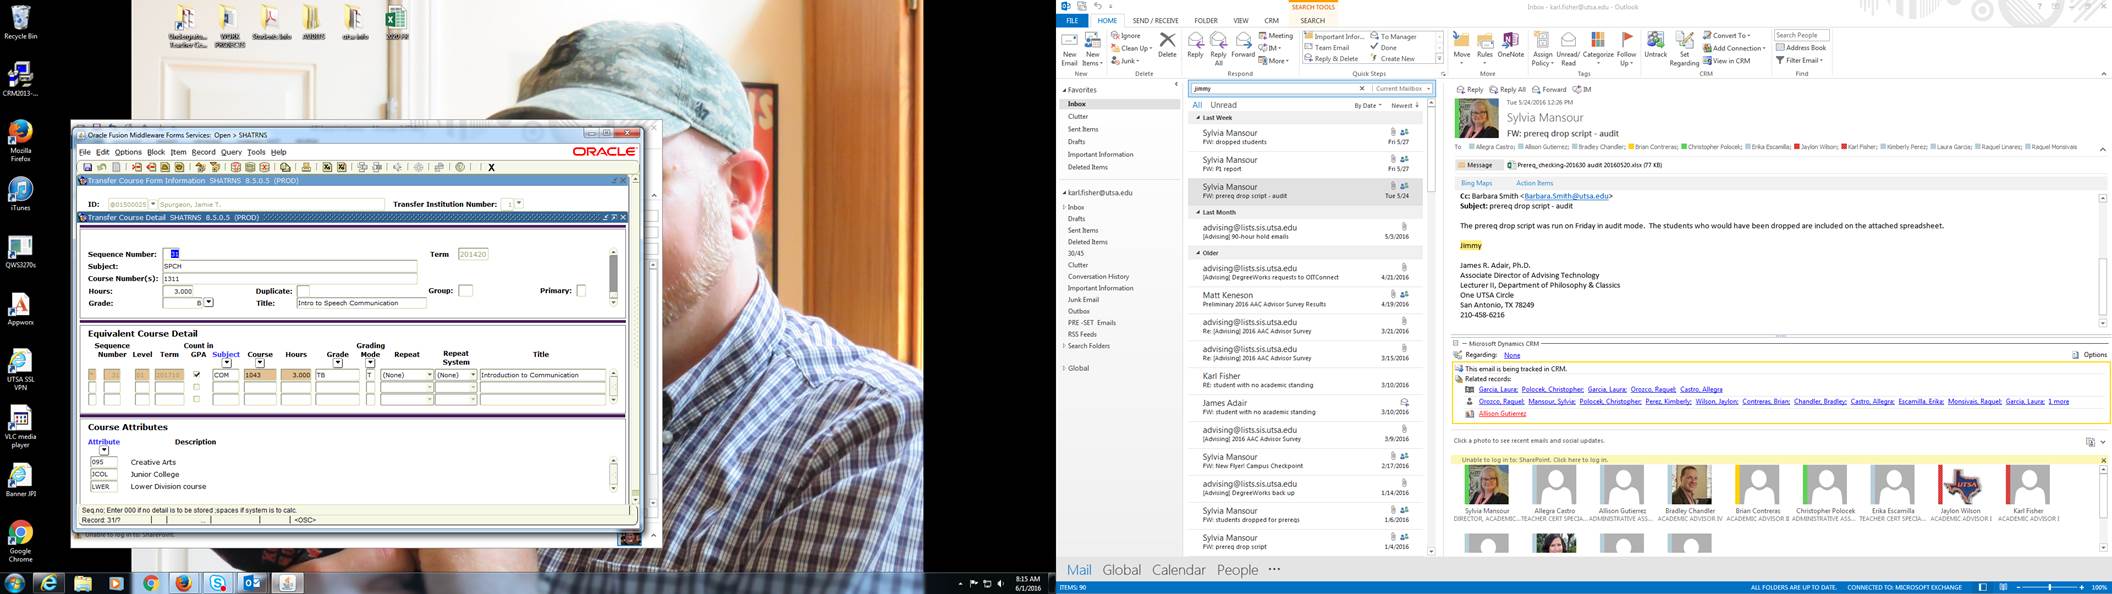
Task: Open the Query menu in Oracle Forms
Action: [231, 152]
